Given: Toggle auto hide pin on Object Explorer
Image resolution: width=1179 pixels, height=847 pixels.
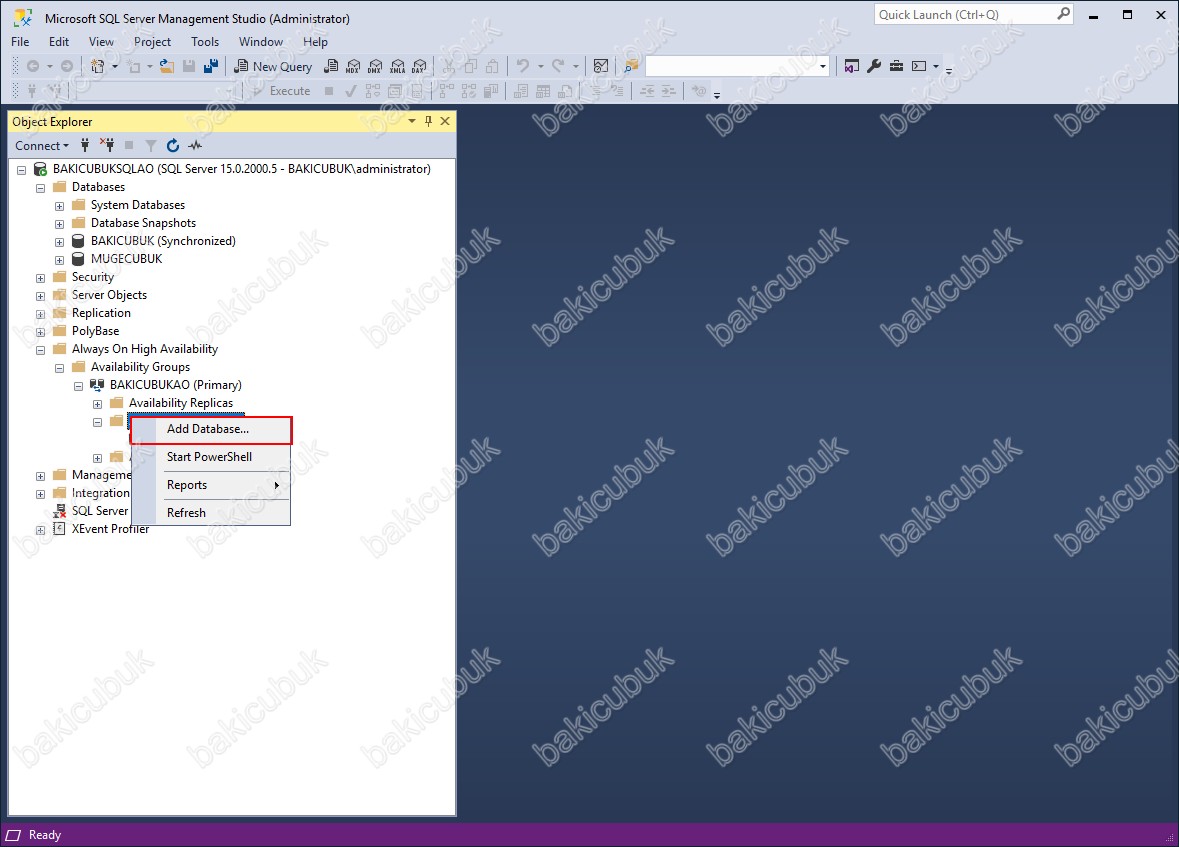Looking at the screenshot, I should 429,121.
